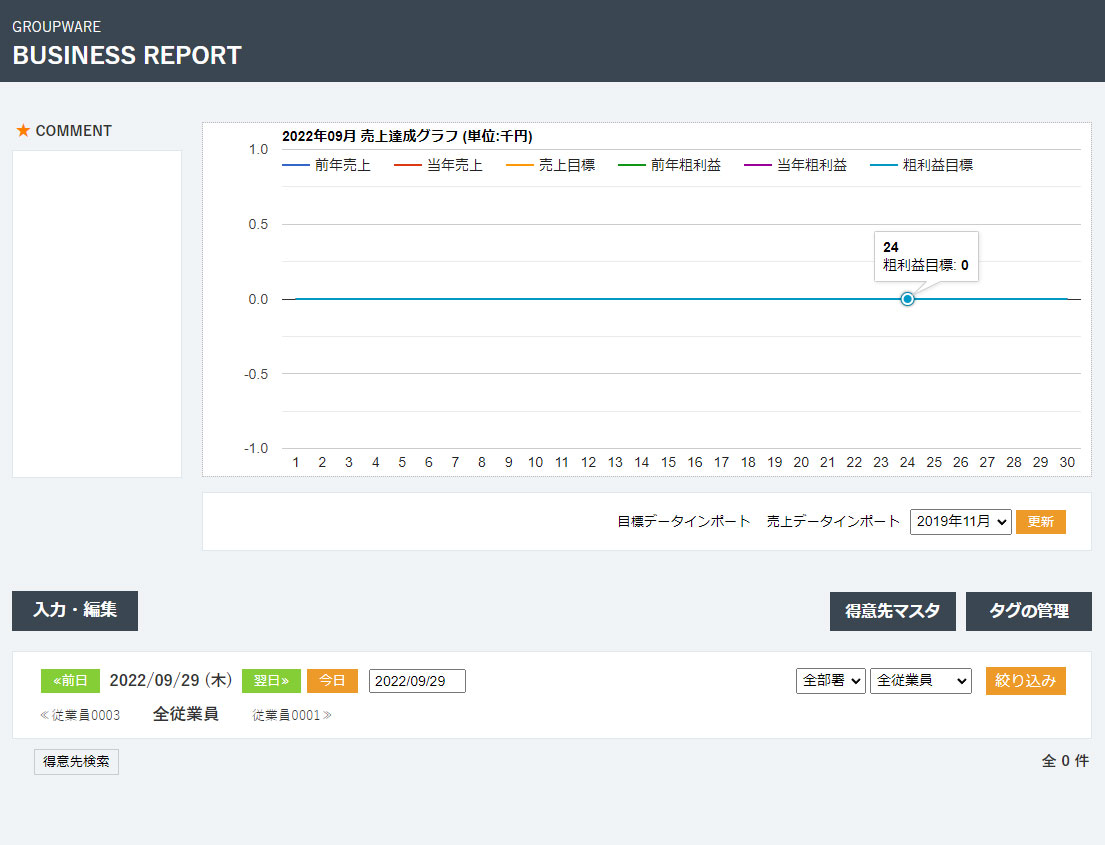The height and width of the screenshot is (845, 1105).
Task: Open the 得意先マスタ customer master
Action: (x=892, y=611)
